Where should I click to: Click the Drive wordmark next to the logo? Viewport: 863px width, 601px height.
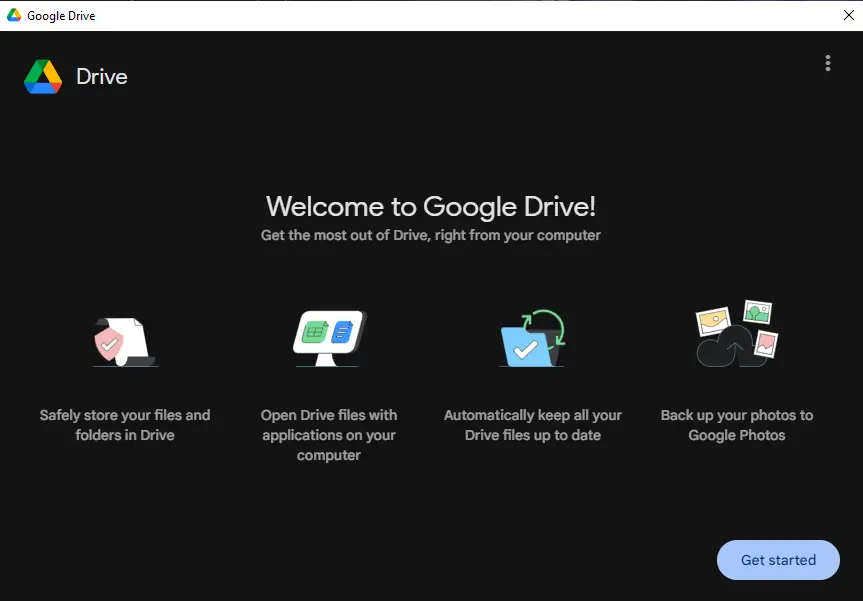click(102, 76)
